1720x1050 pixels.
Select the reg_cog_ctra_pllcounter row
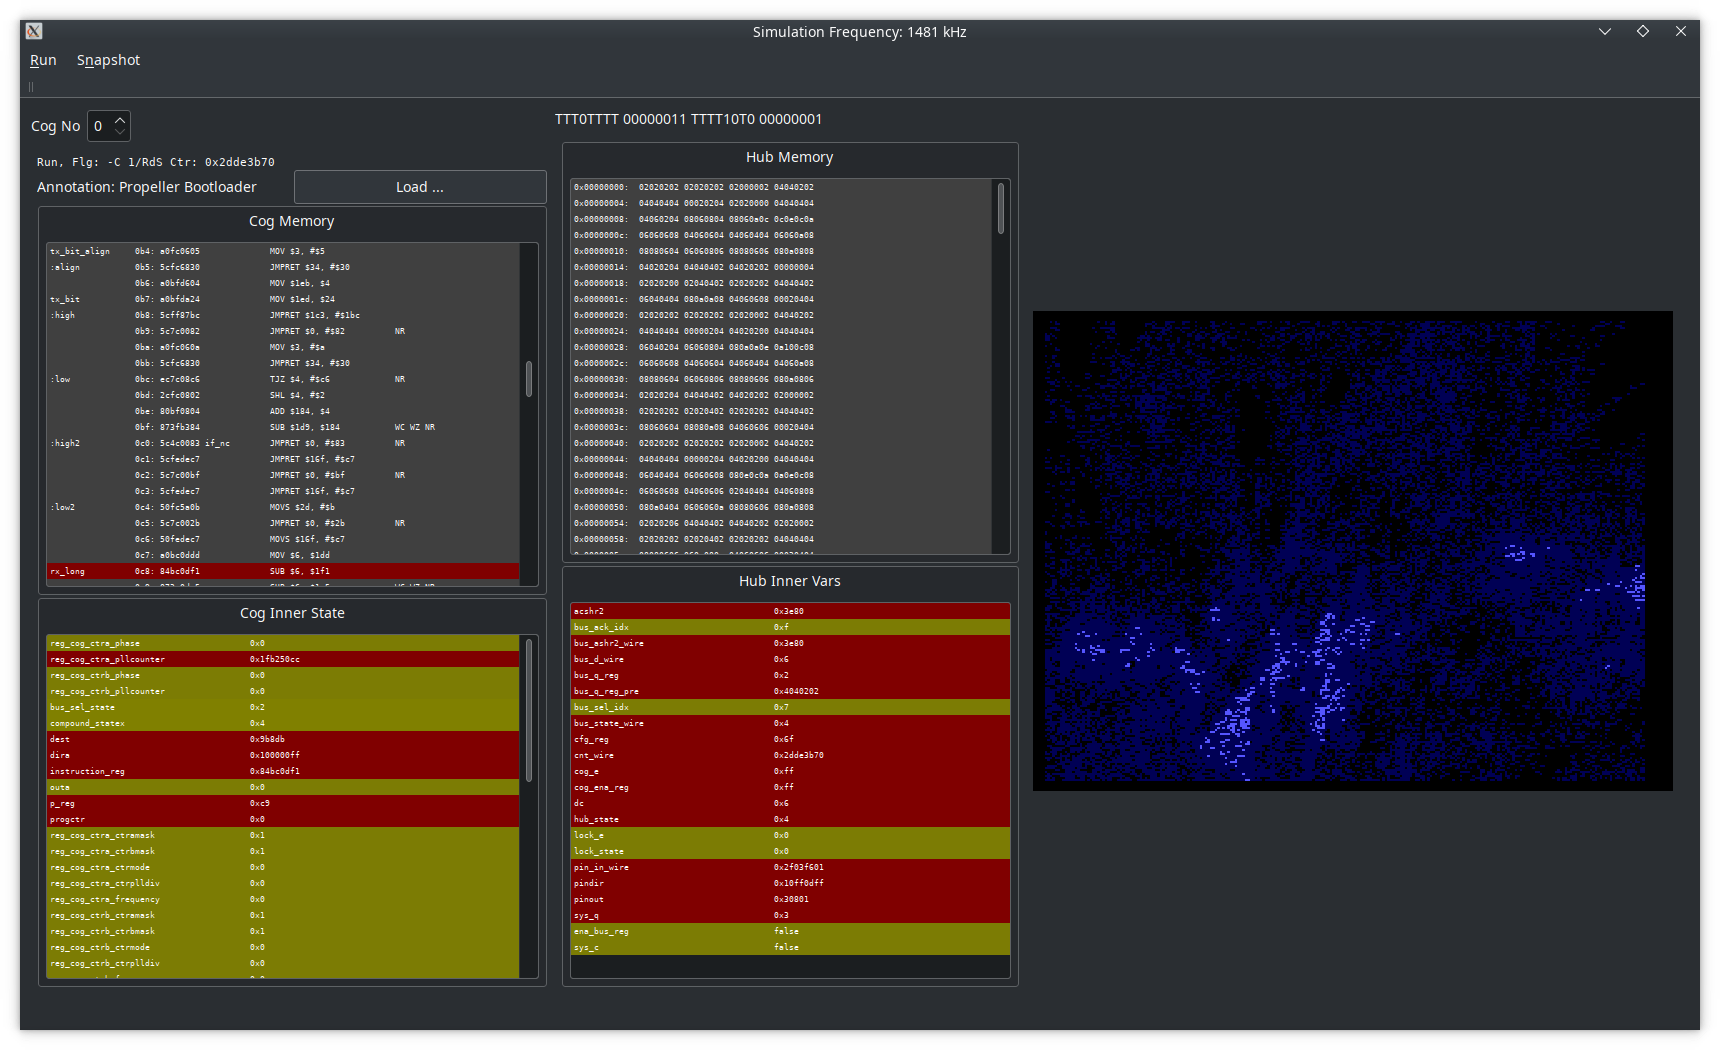[283, 659]
